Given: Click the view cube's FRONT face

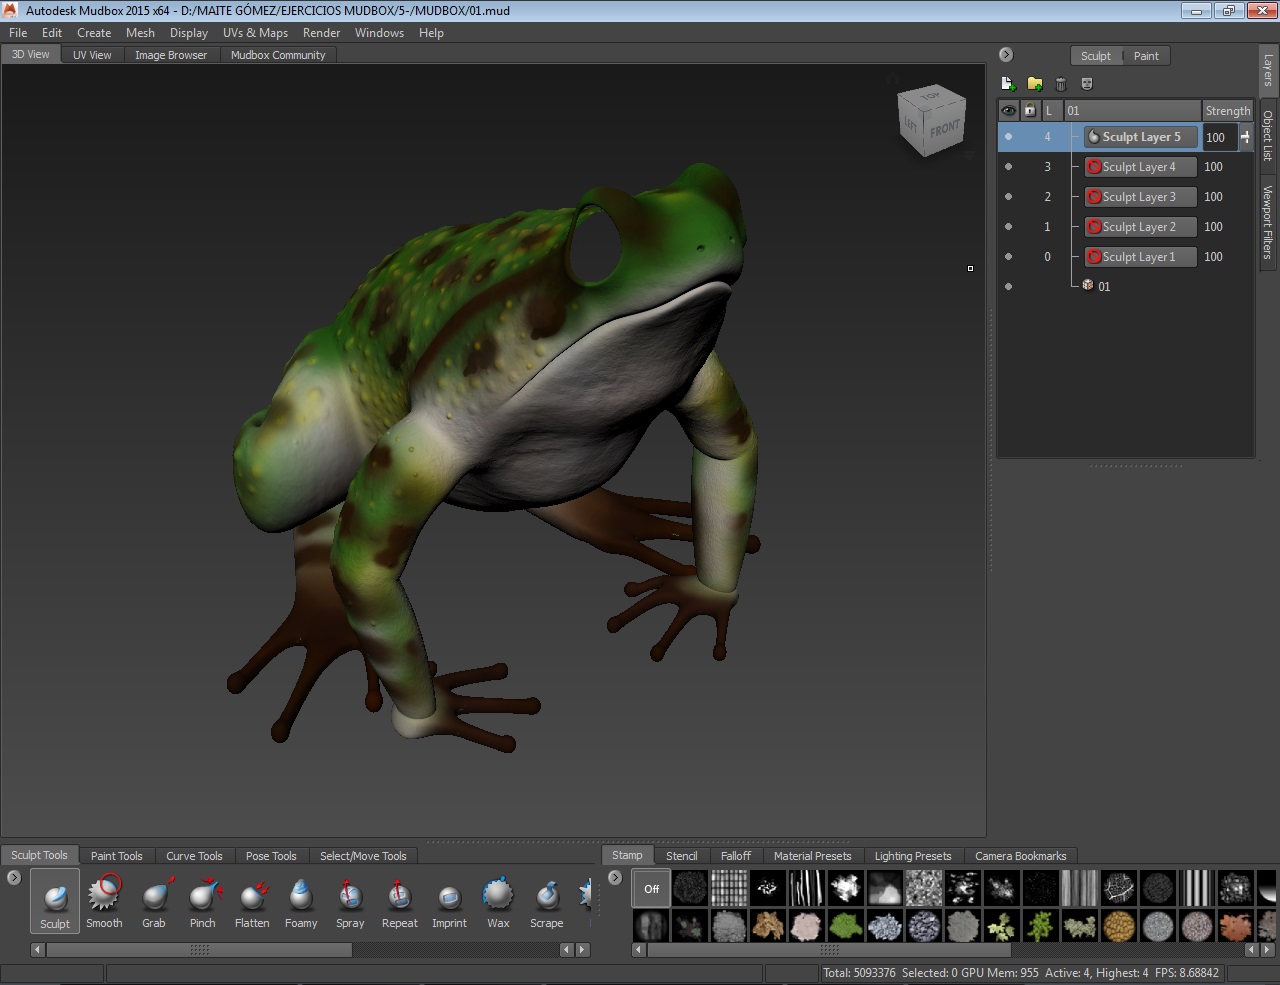Looking at the screenshot, I should coord(944,129).
